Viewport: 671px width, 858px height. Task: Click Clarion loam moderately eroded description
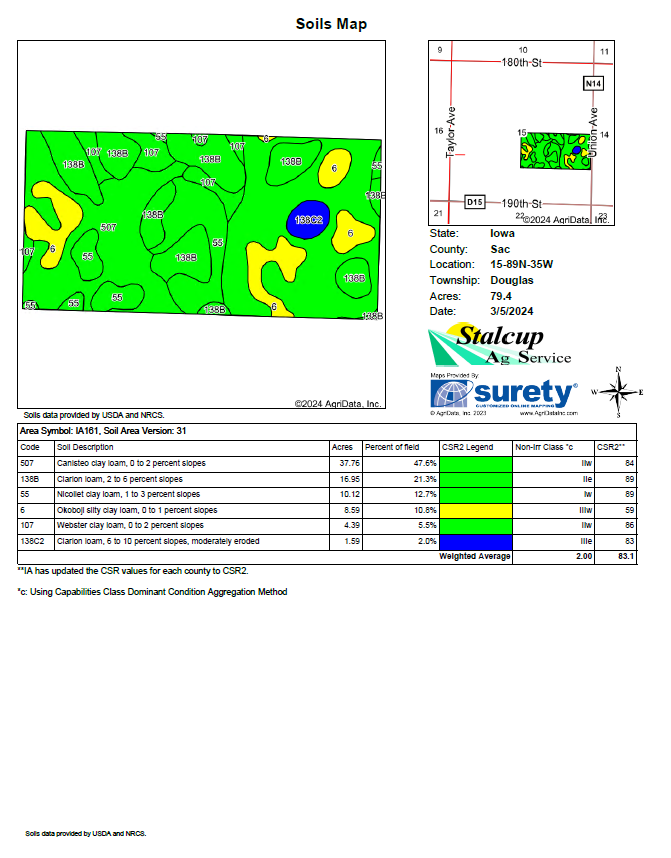(x=158, y=542)
